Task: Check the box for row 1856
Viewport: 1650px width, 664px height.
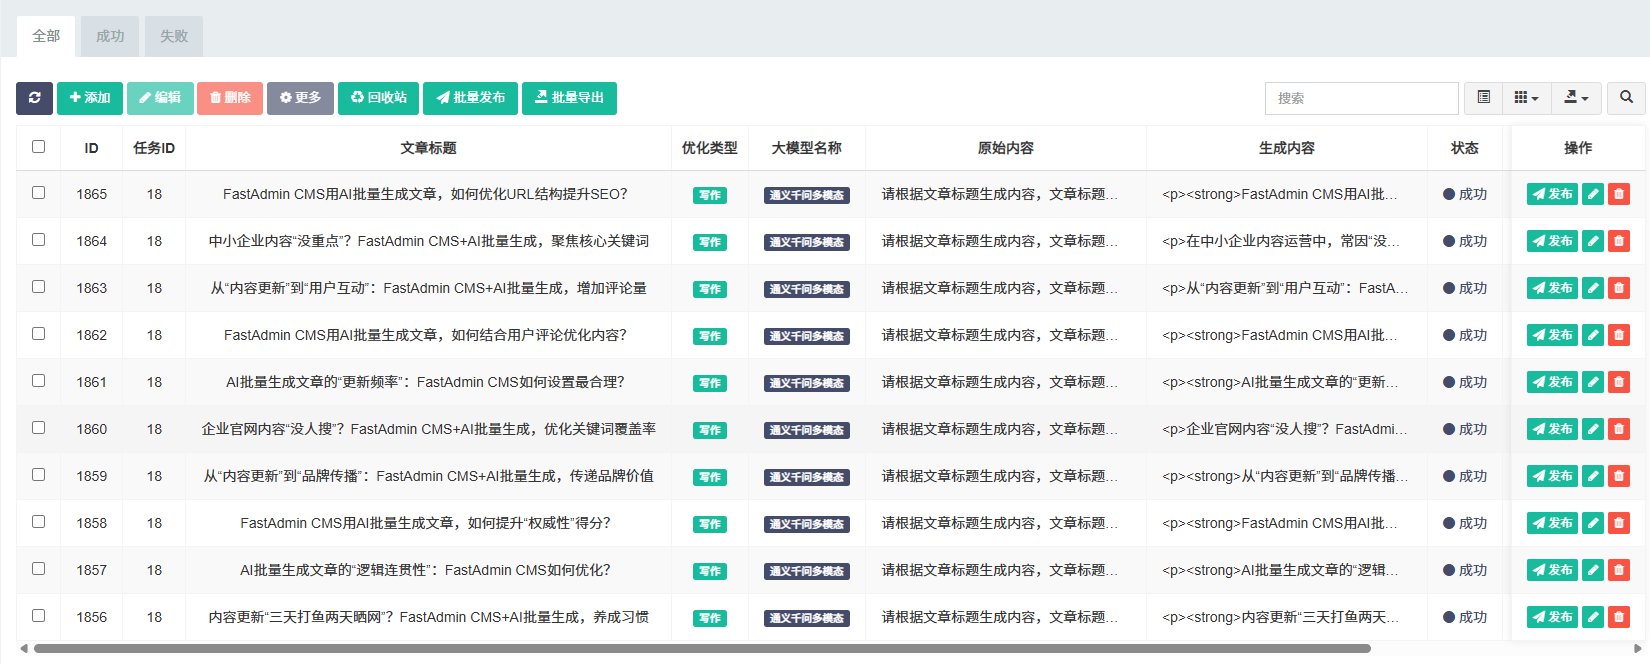Action: (38, 615)
